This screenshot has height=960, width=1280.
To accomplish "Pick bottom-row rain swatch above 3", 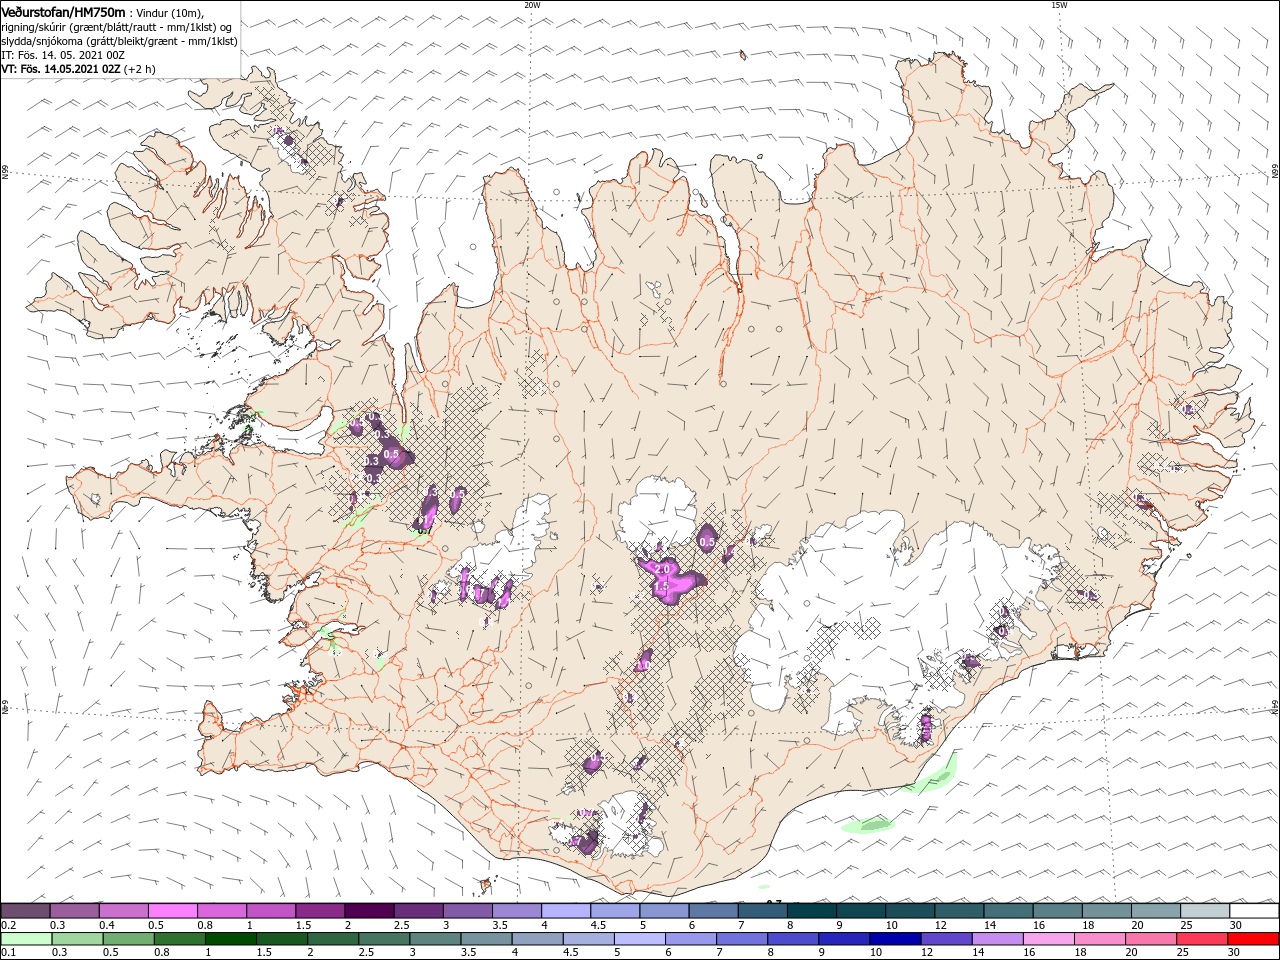I will [435, 939].
